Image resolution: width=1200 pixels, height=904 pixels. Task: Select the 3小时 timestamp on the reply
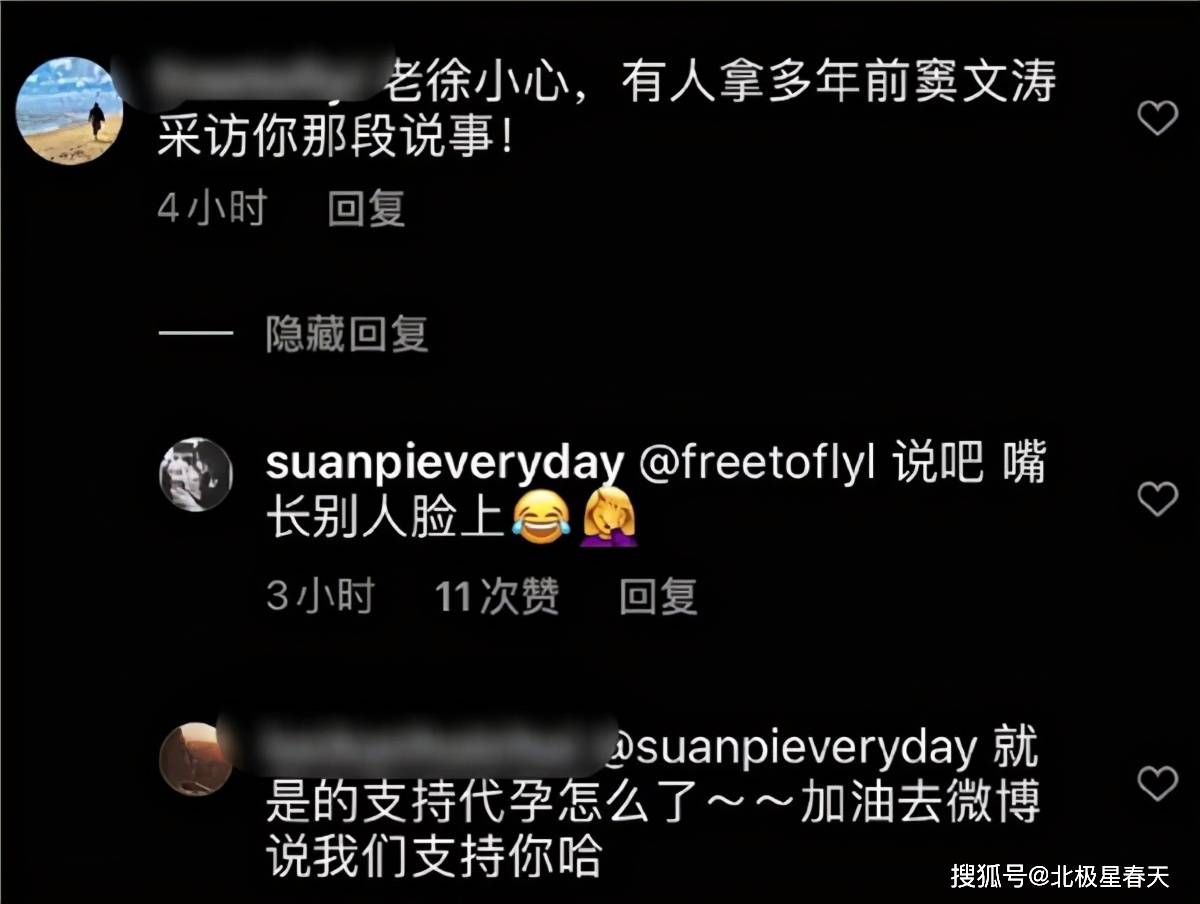click(320, 597)
